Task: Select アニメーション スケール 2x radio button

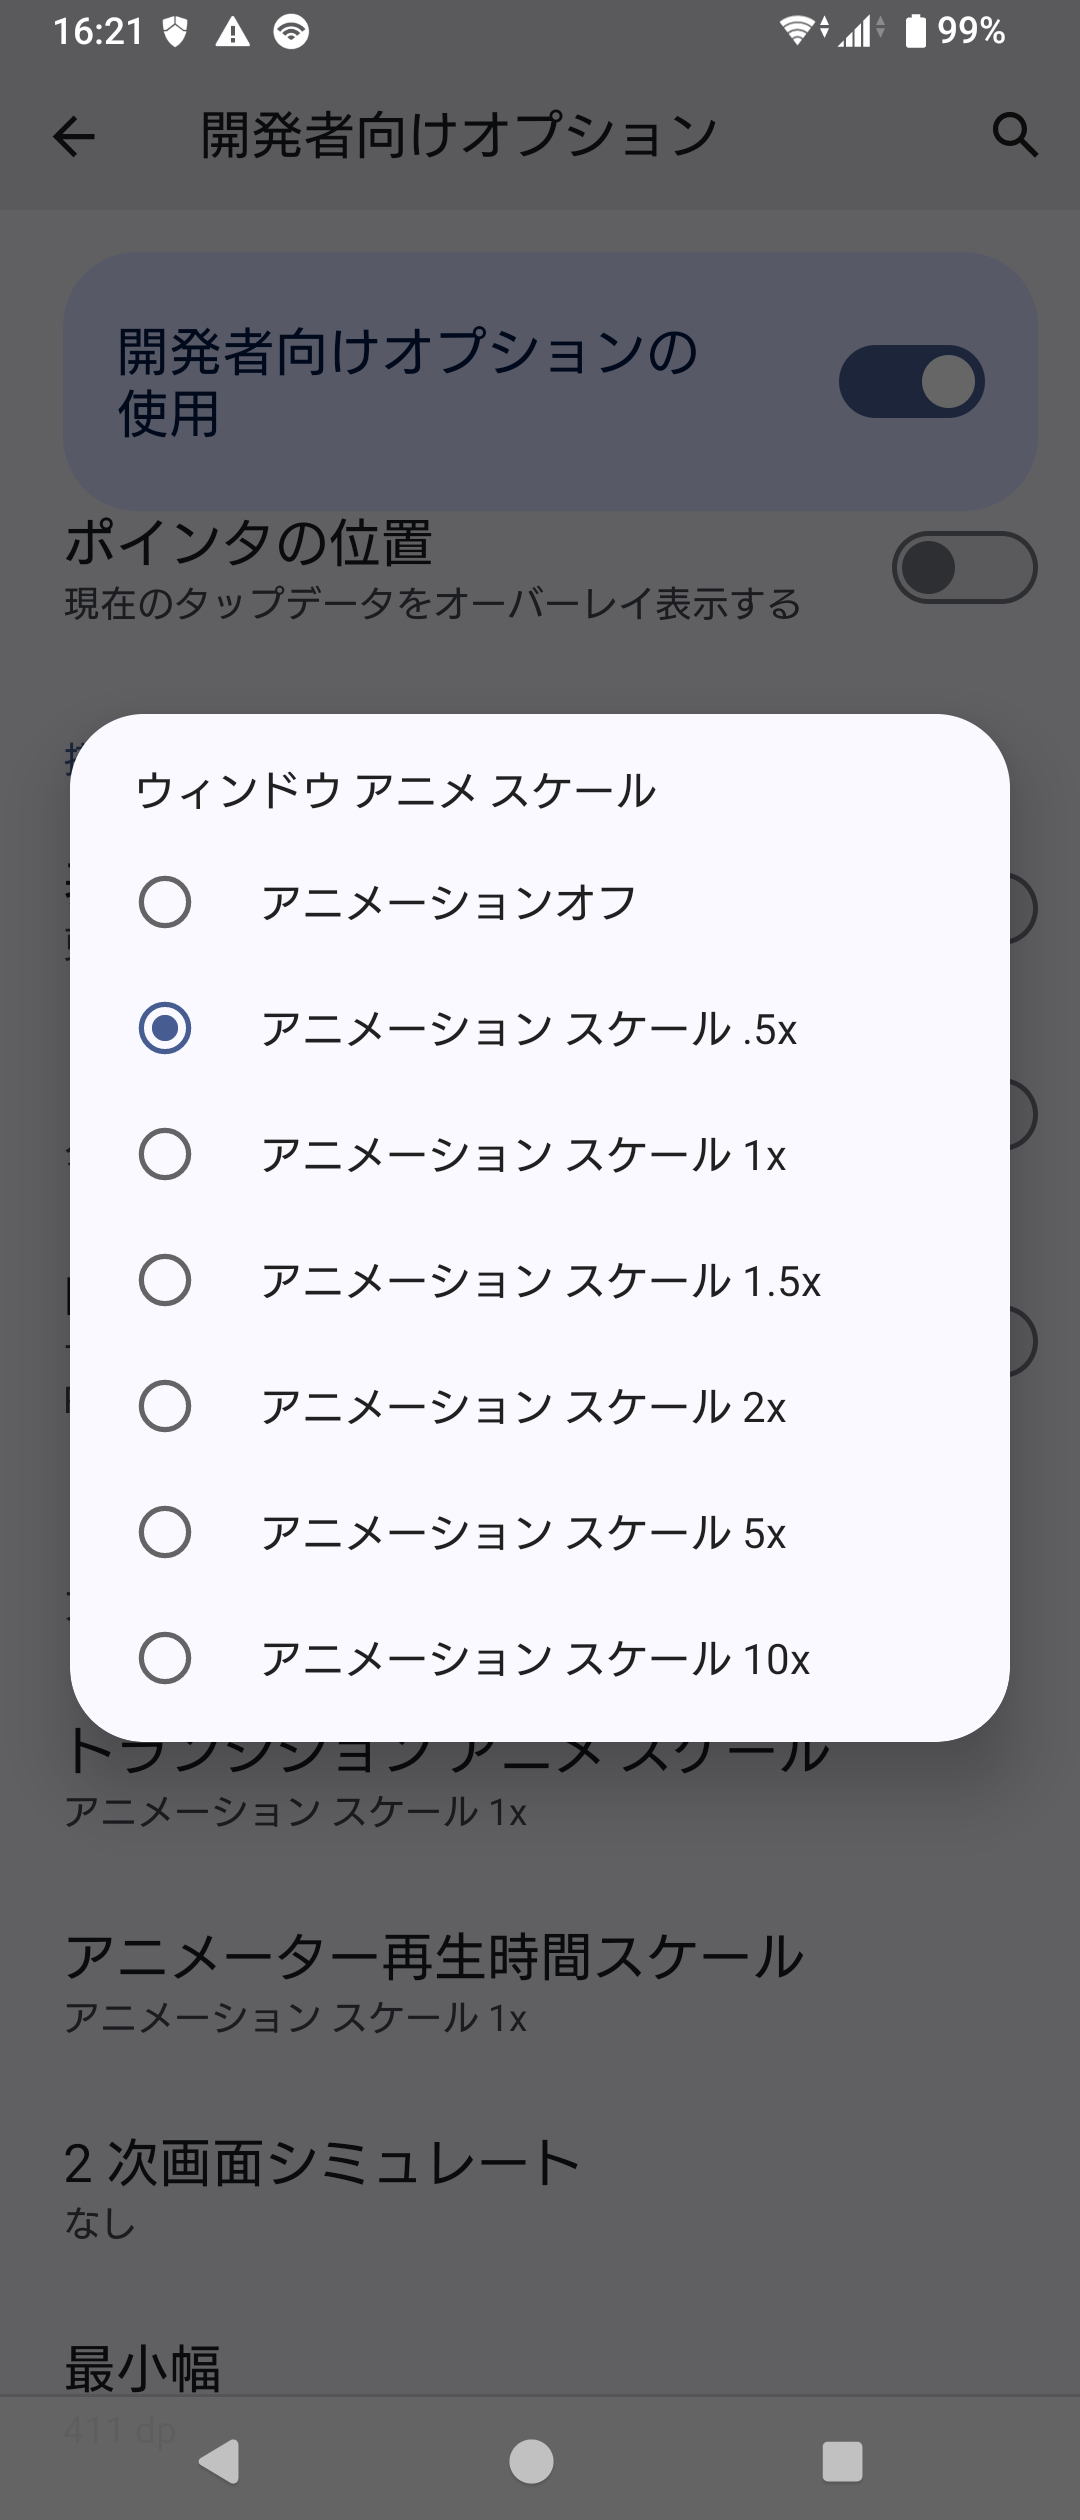Action: 165,1406
